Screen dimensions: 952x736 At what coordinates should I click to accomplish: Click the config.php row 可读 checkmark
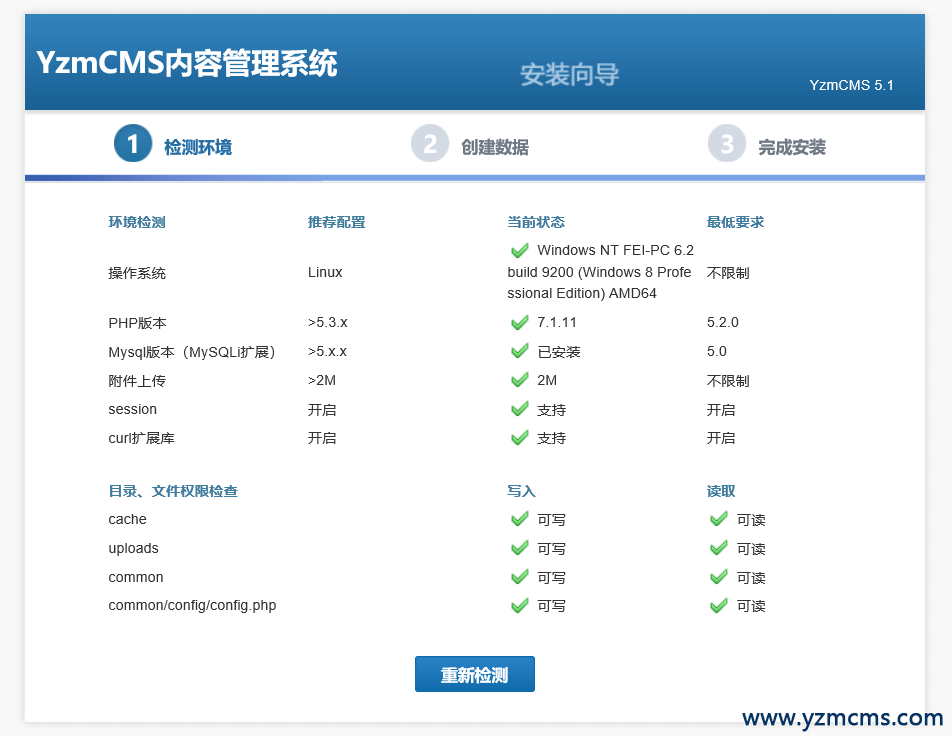[x=719, y=605]
